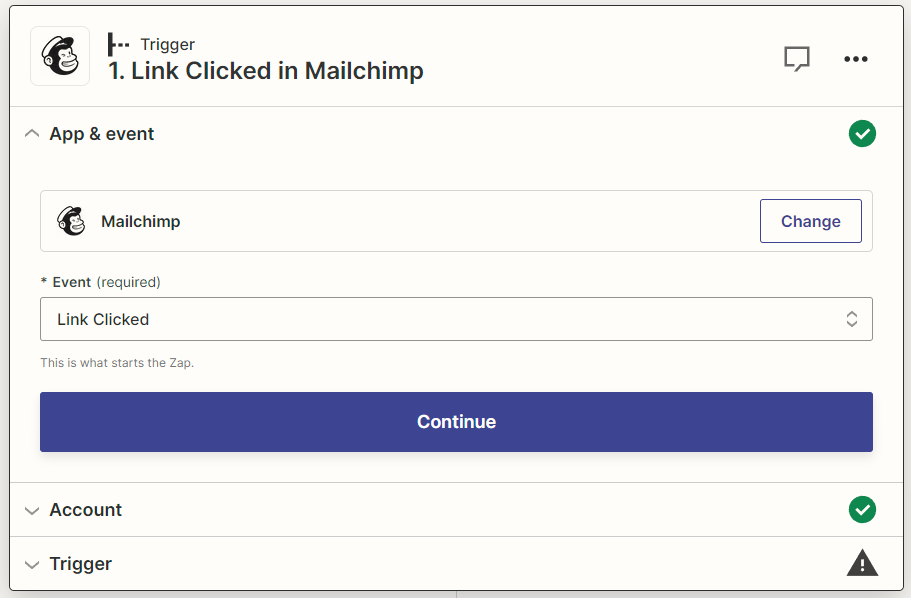Open the Trigger section header
The height and width of the screenshot is (598, 911).
pyautogui.click(x=456, y=564)
